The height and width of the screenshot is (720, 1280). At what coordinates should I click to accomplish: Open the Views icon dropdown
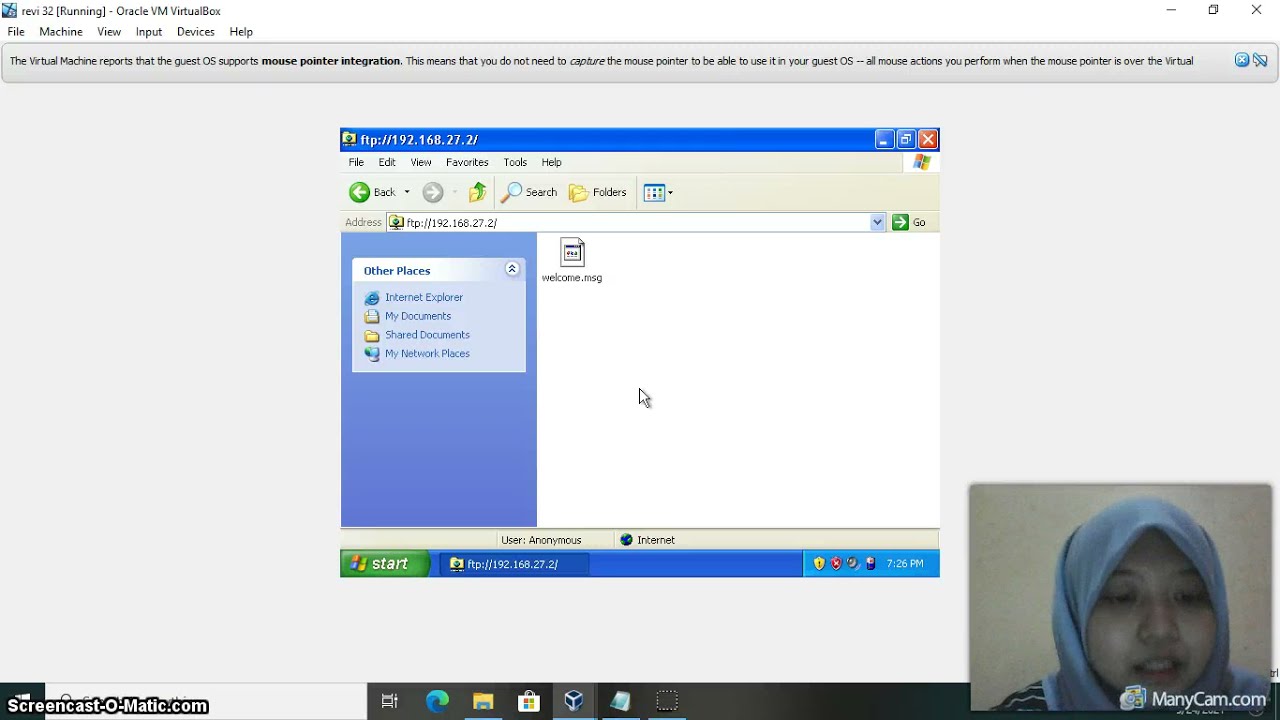pos(658,192)
